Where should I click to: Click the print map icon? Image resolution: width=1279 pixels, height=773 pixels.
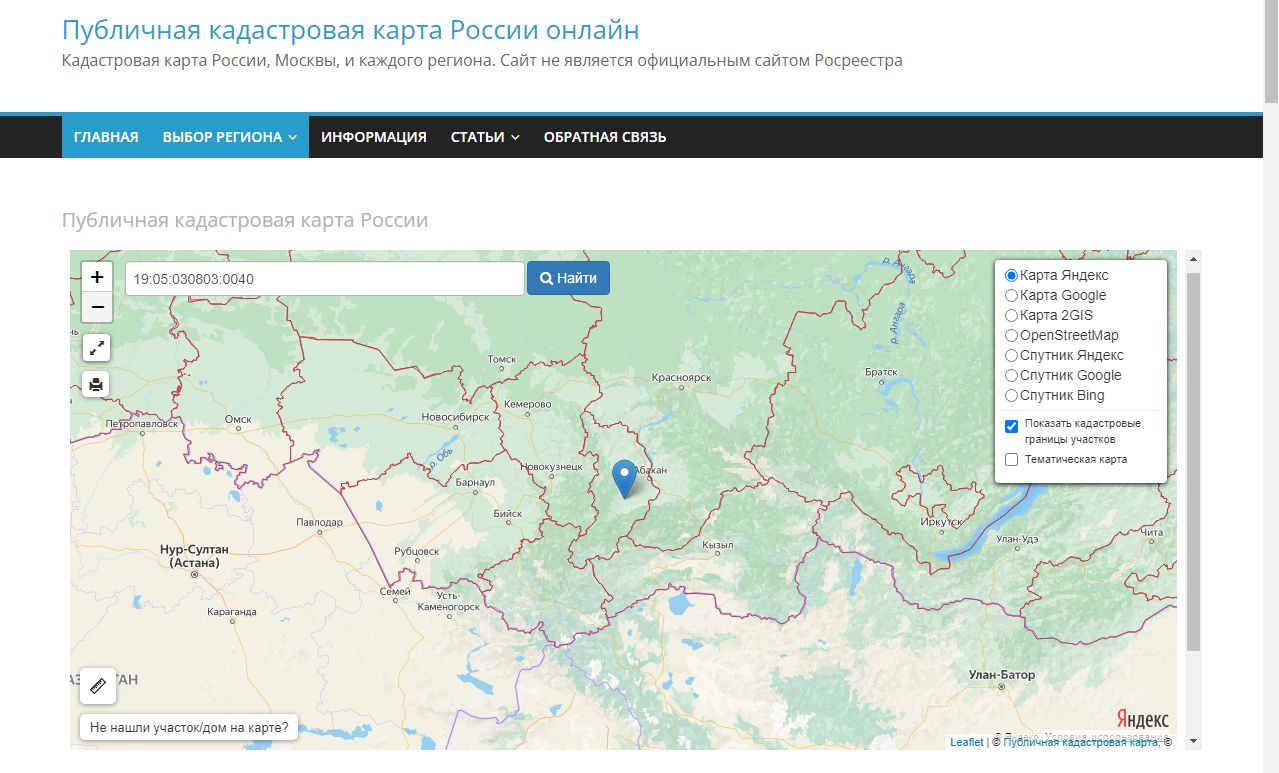[96, 384]
